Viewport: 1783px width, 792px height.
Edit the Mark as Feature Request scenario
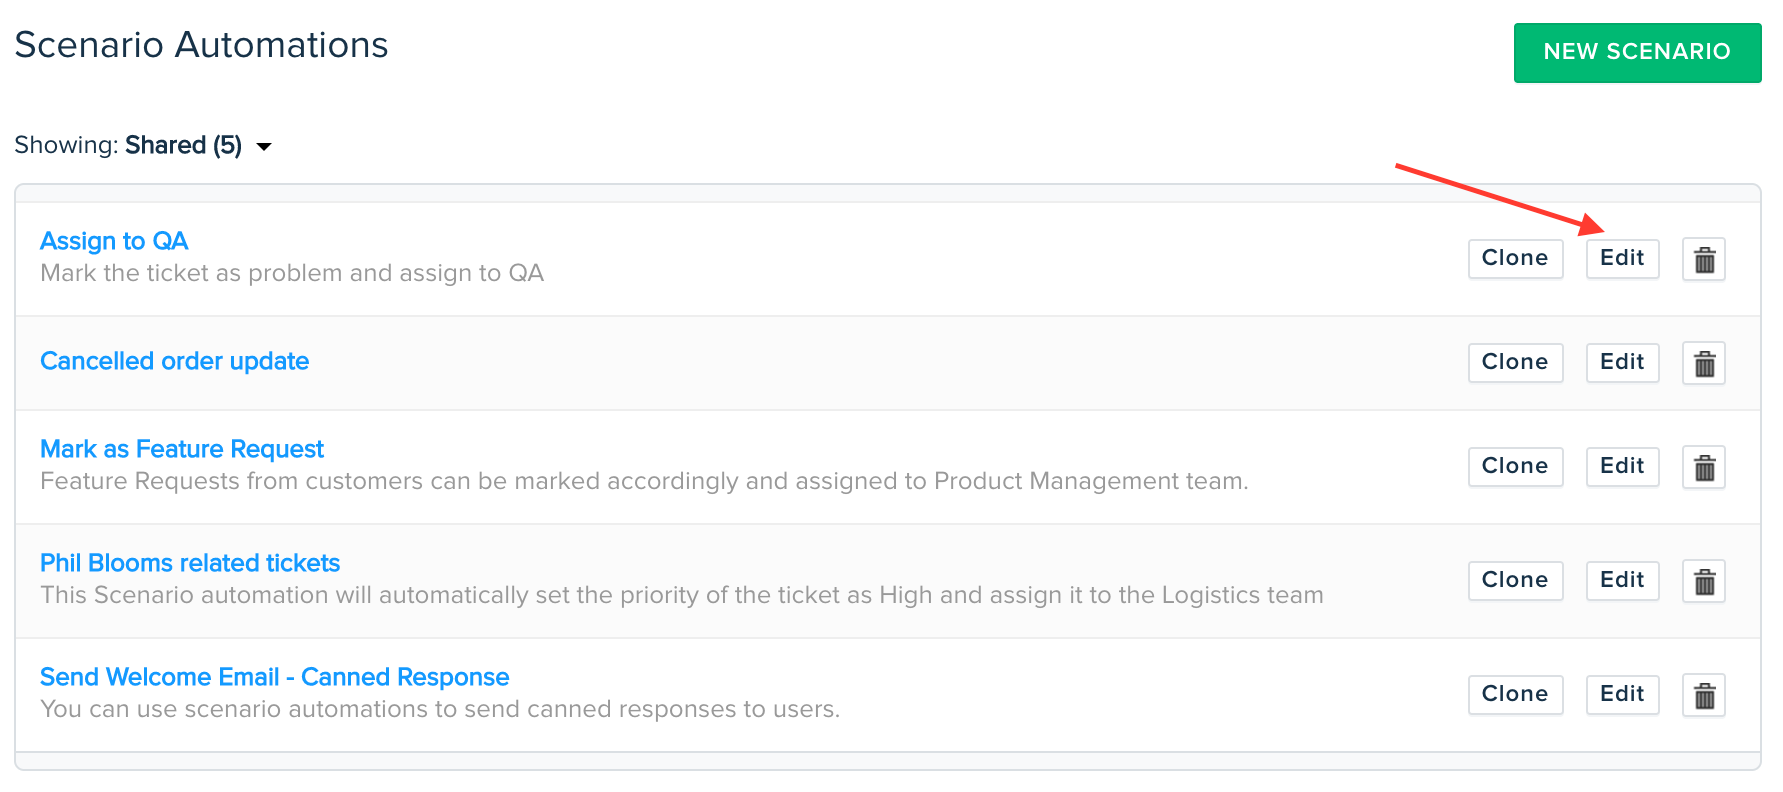tap(1622, 466)
